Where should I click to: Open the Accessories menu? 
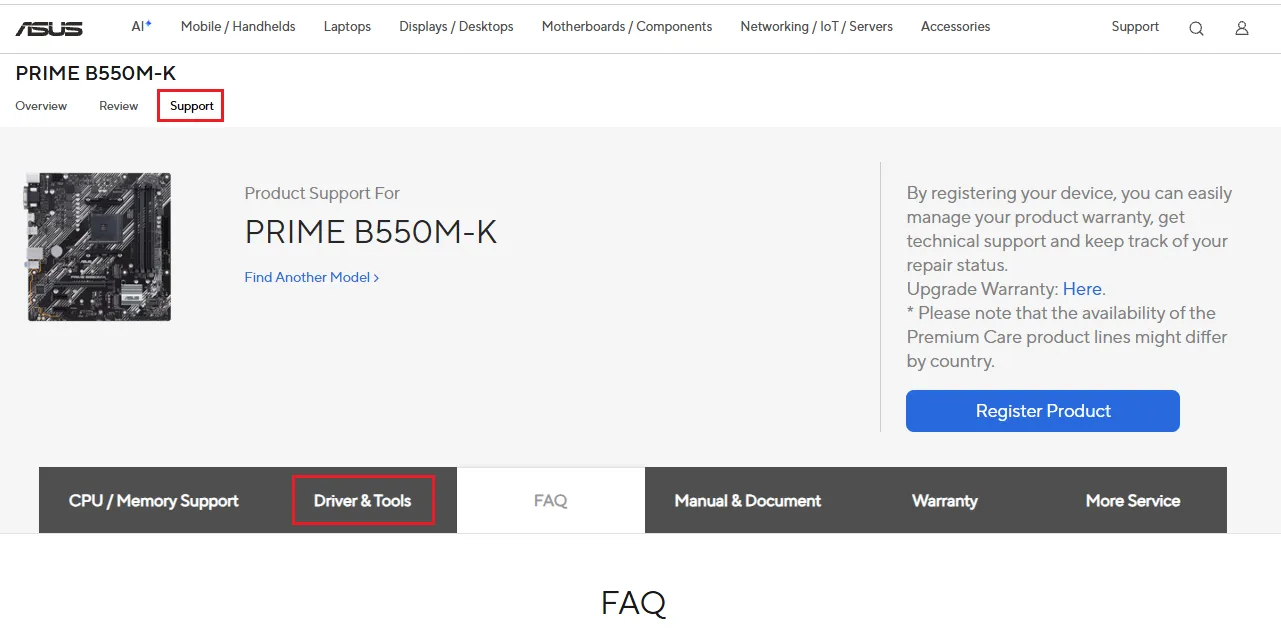(955, 26)
